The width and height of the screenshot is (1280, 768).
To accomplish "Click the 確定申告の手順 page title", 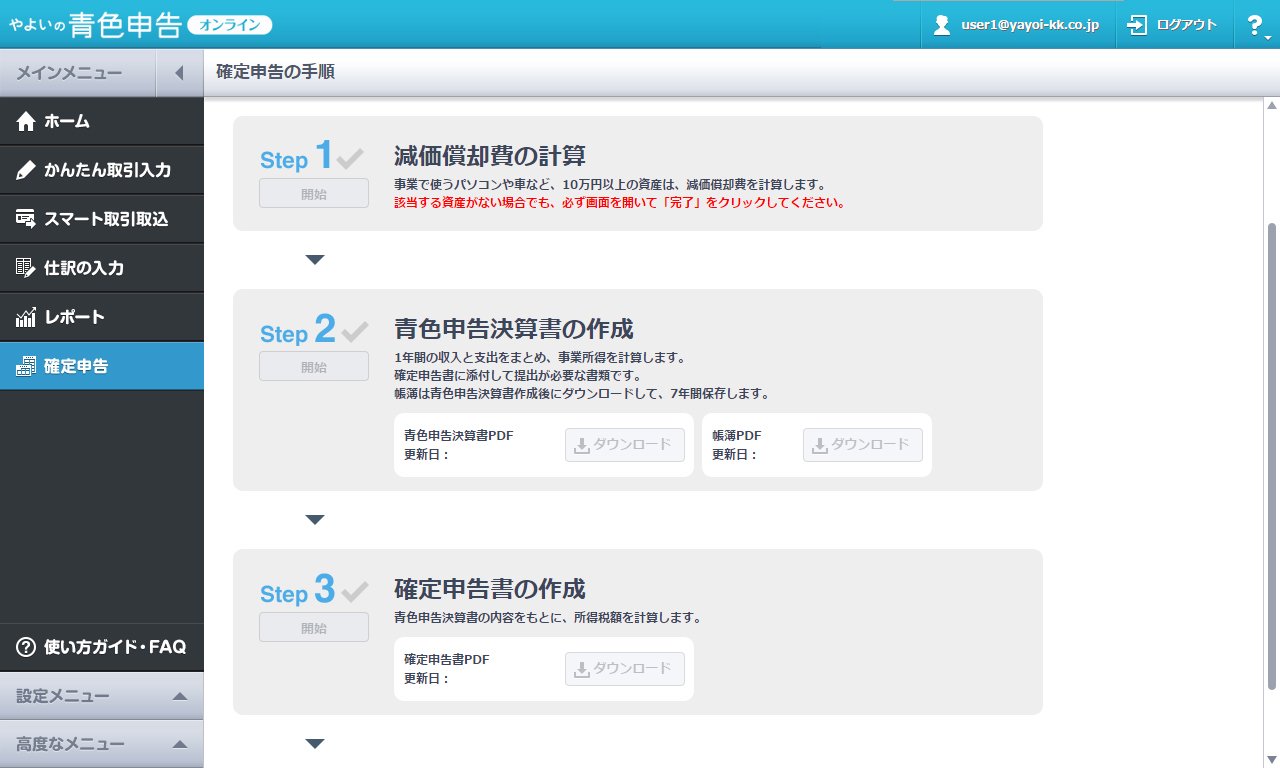I will [x=275, y=73].
